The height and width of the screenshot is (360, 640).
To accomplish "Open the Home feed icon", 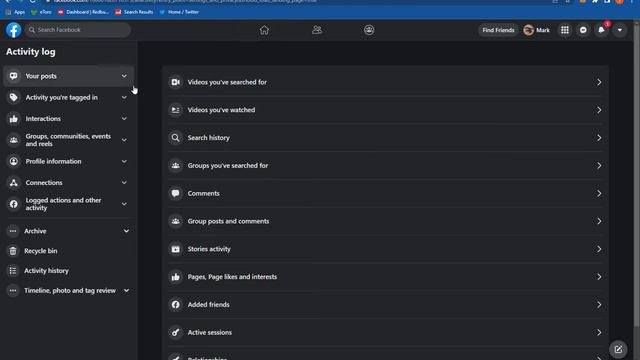I will [x=264, y=30].
